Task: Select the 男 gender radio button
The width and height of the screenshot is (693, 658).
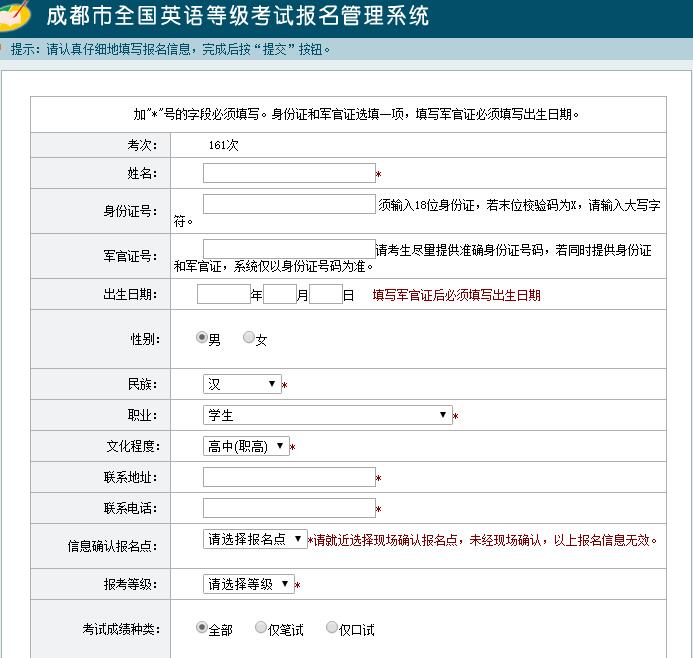Action: pyautogui.click(x=202, y=338)
